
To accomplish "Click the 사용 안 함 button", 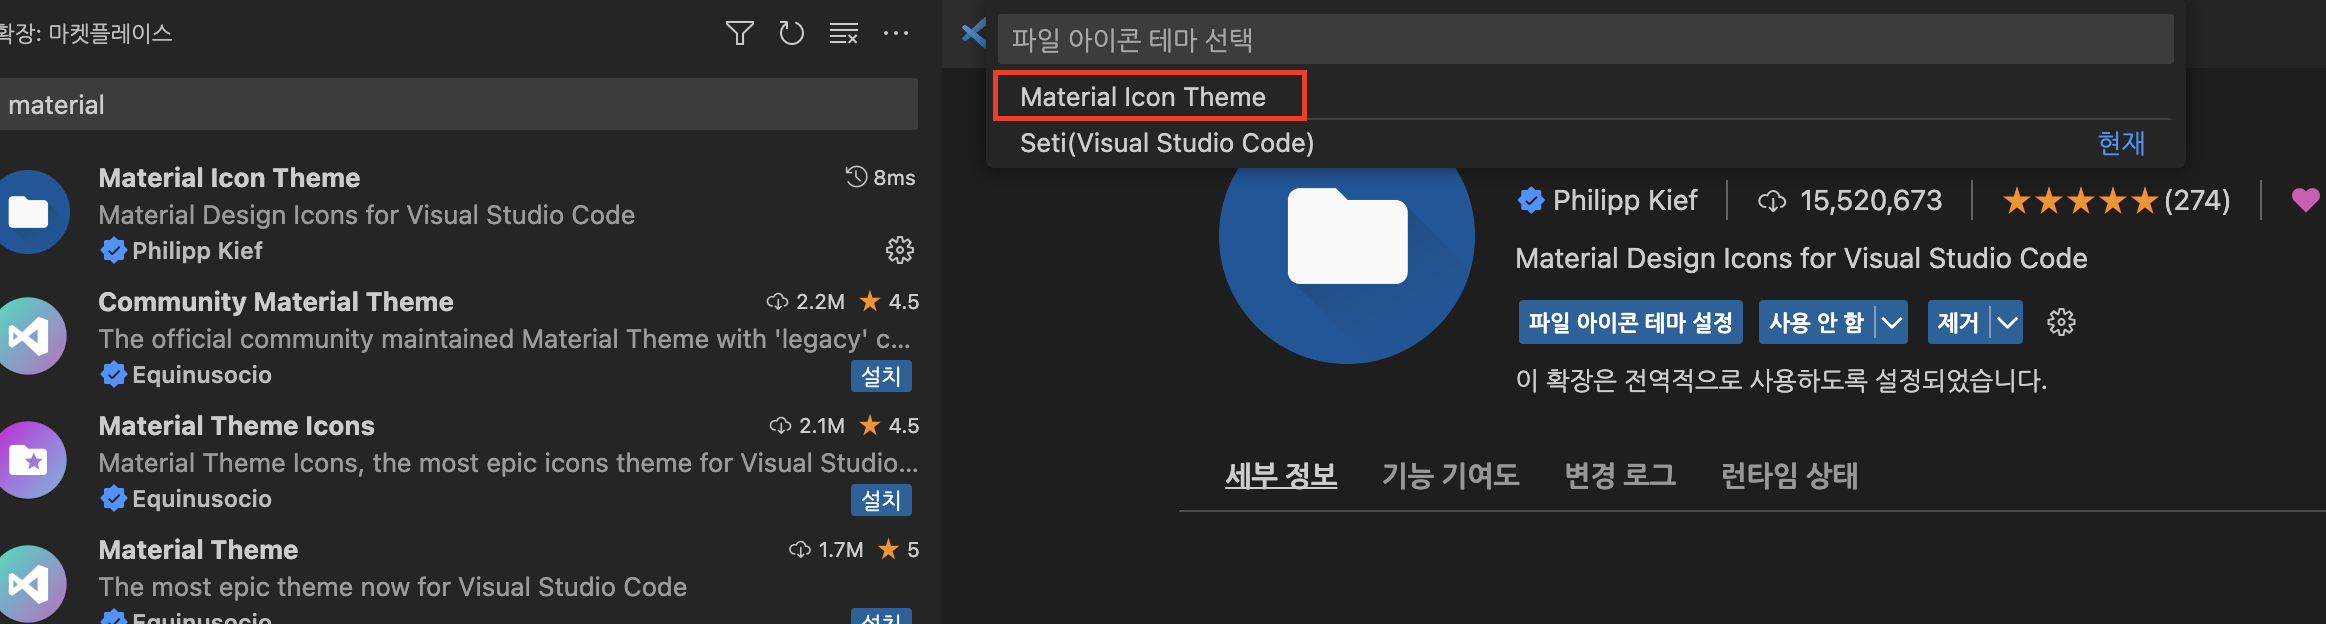I will 1816,322.
